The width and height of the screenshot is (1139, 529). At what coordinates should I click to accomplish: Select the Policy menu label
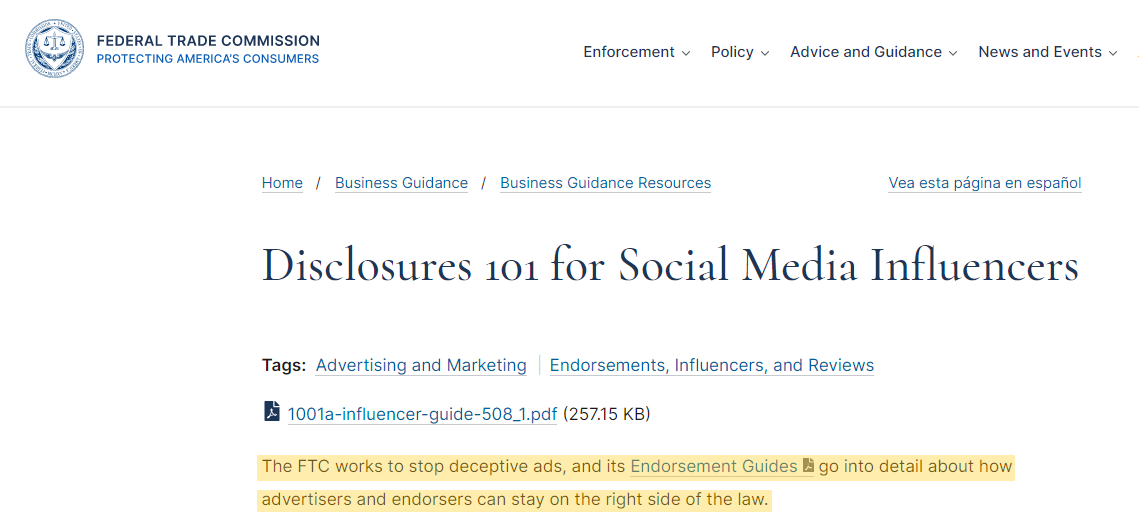pyautogui.click(x=732, y=52)
